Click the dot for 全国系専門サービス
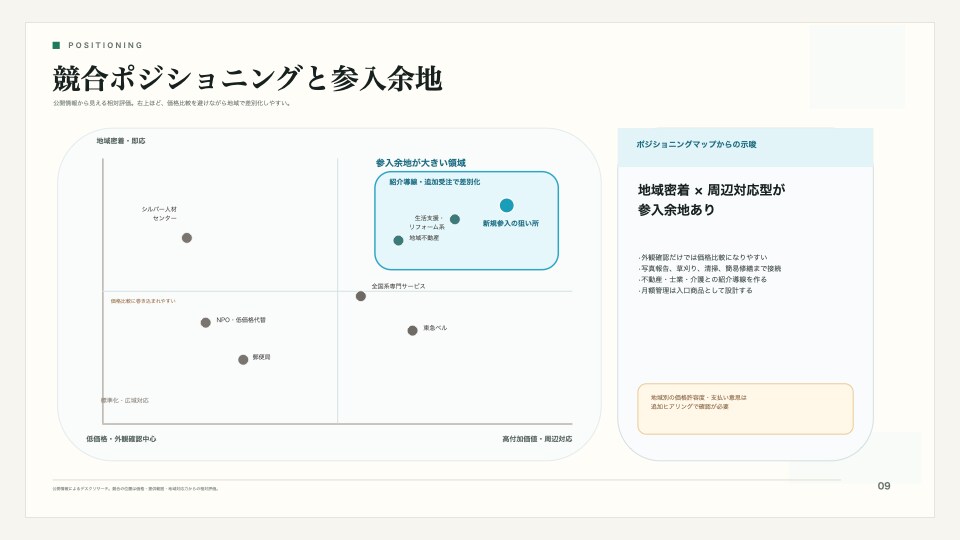Viewport: 960px width, 540px height. tap(361, 296)
